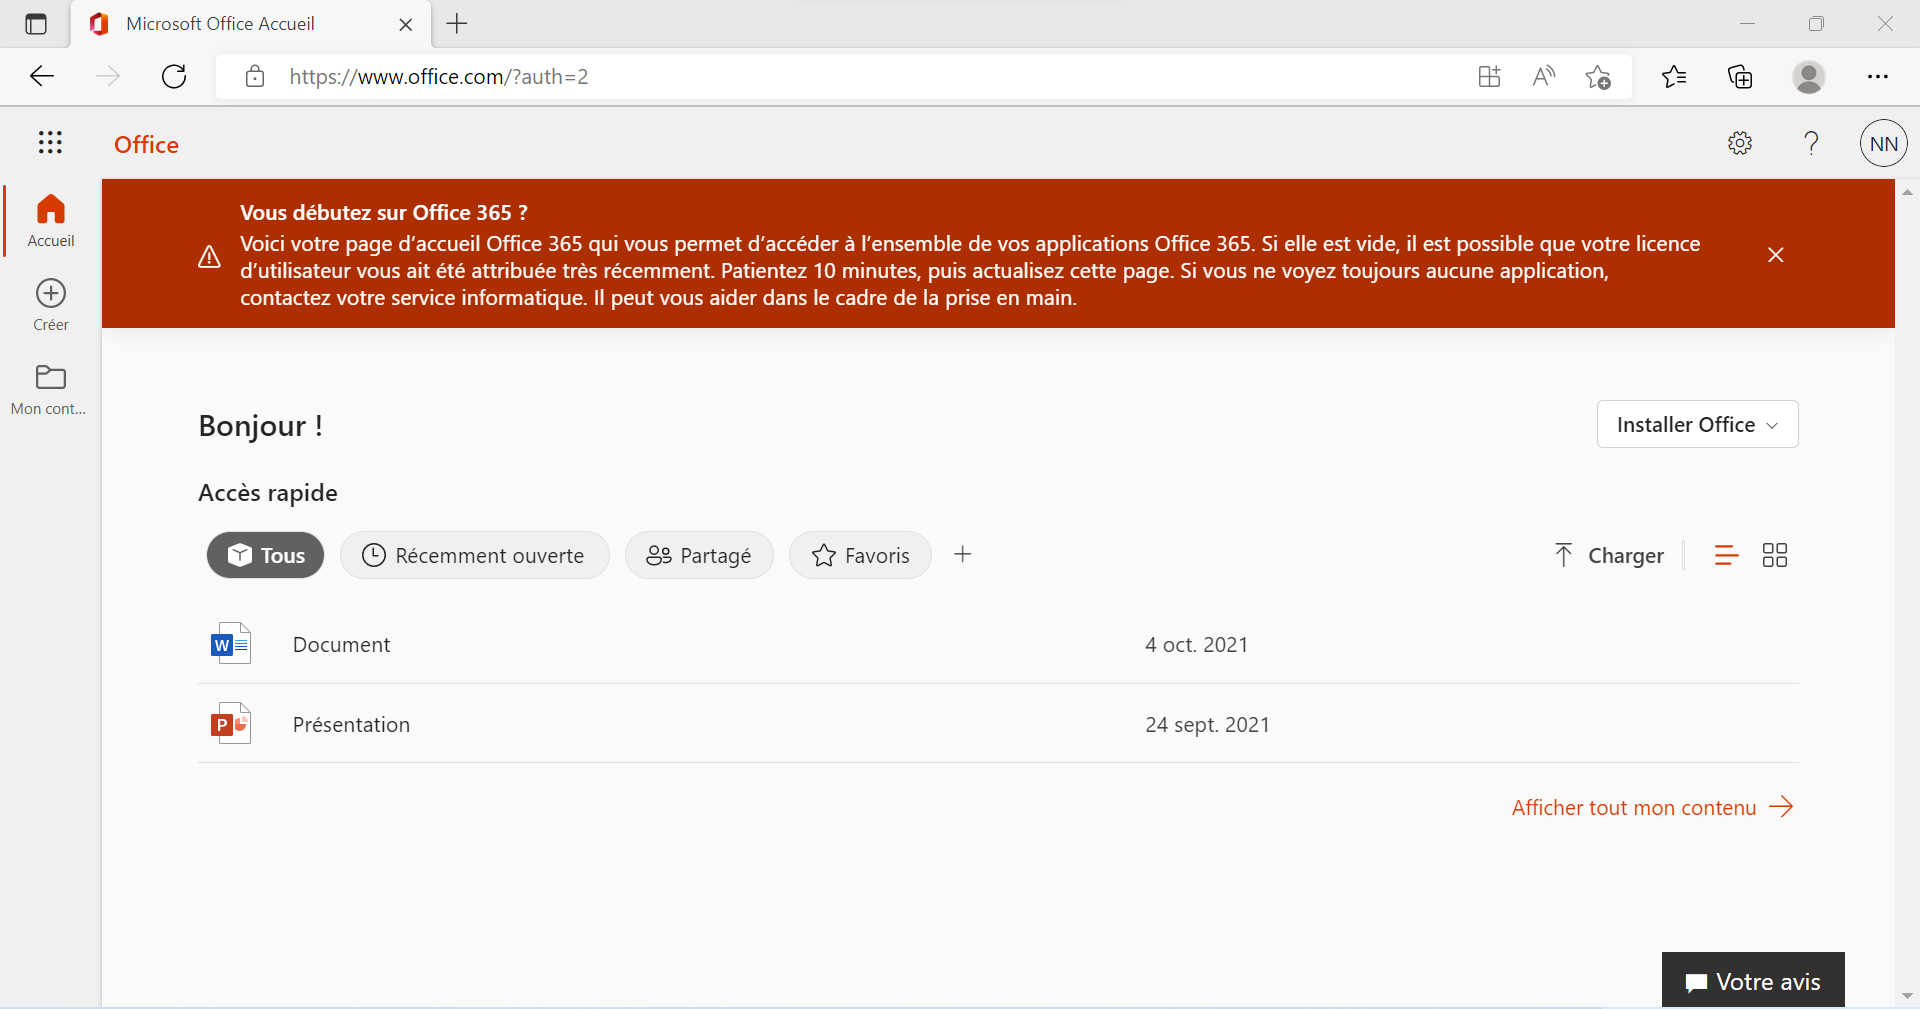The height and width of the screenshot is (1009, 1920).
Task: Go back in the browser
Action: pos(42,76)
